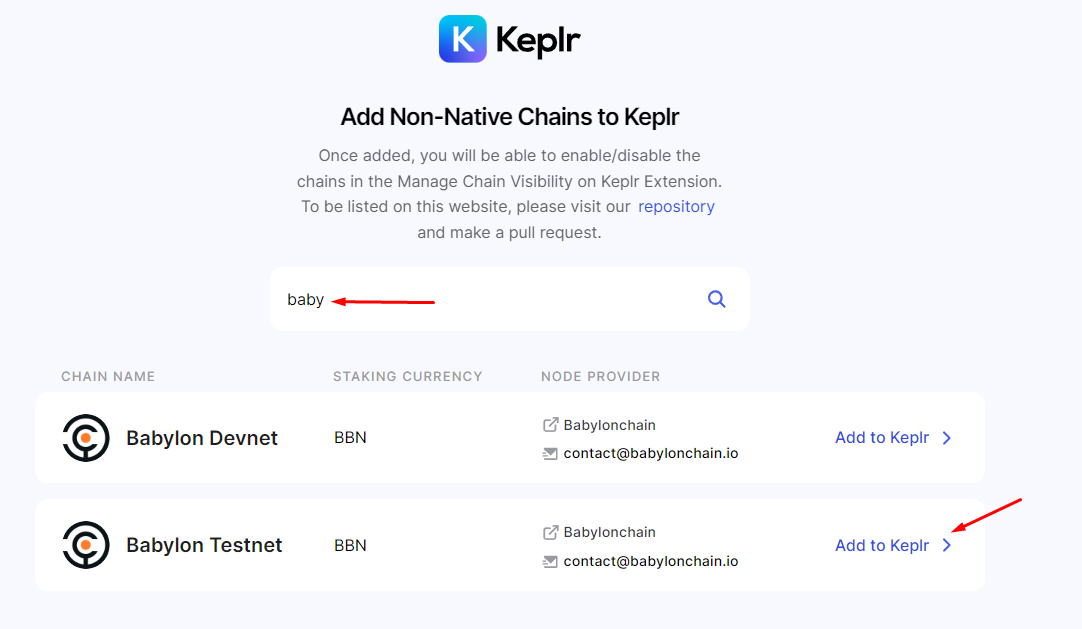The height and width of the screenshot is (629, 1082).
Task: Click contact@babylonchain.io email for Testnet
Action: (650, 561)
